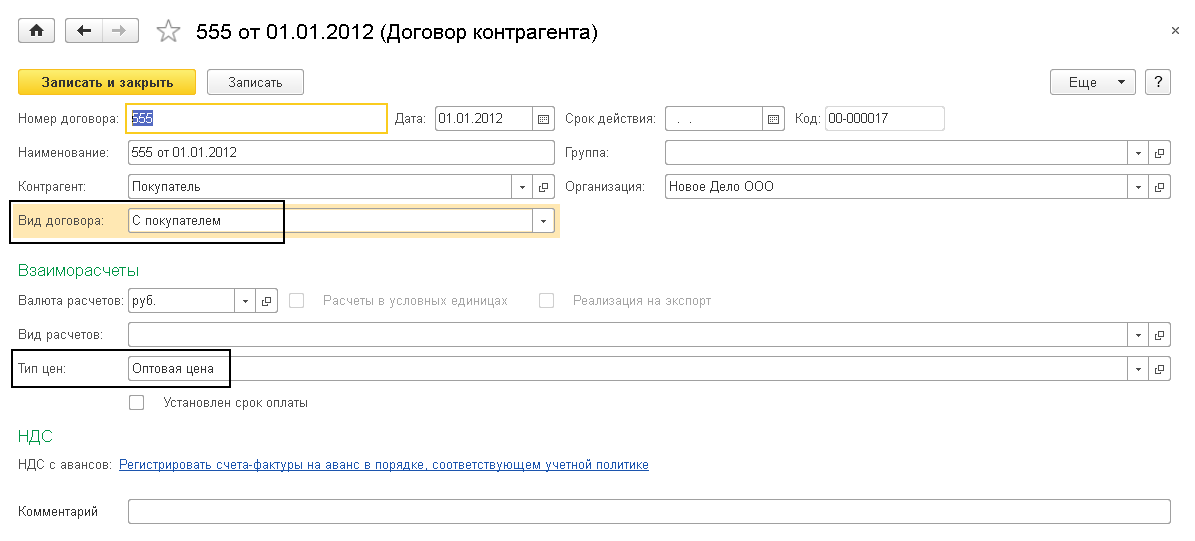Screen dimensions: 1195x541
Task: Expand the Вид договора dropdown
Action: tap(543, 221)
